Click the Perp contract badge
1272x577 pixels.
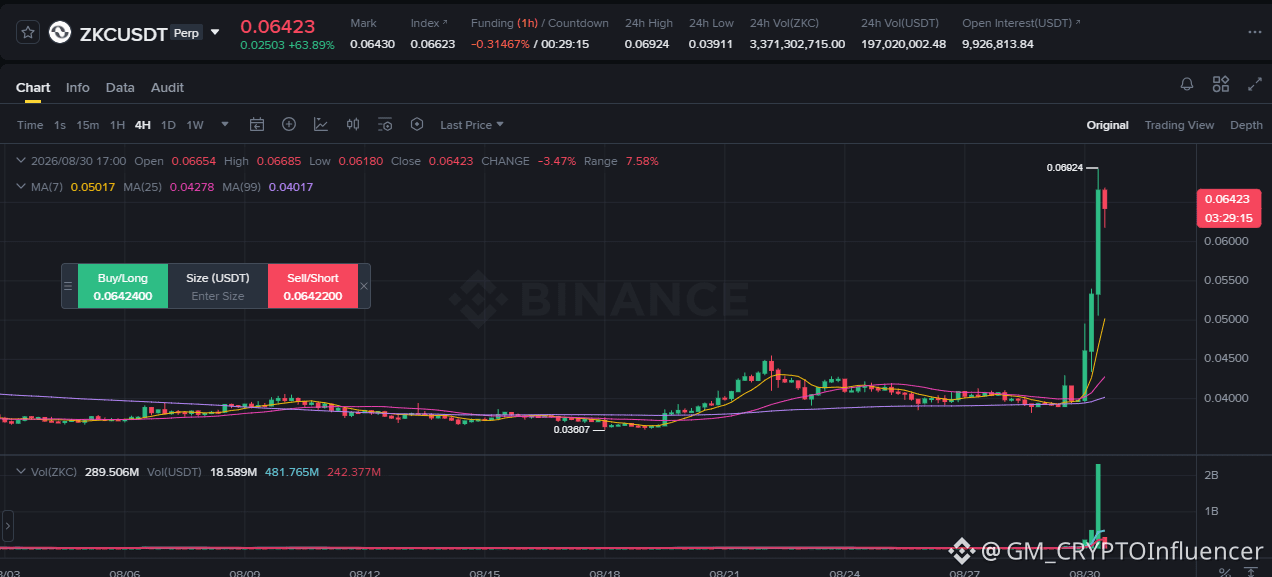[186, 33]
